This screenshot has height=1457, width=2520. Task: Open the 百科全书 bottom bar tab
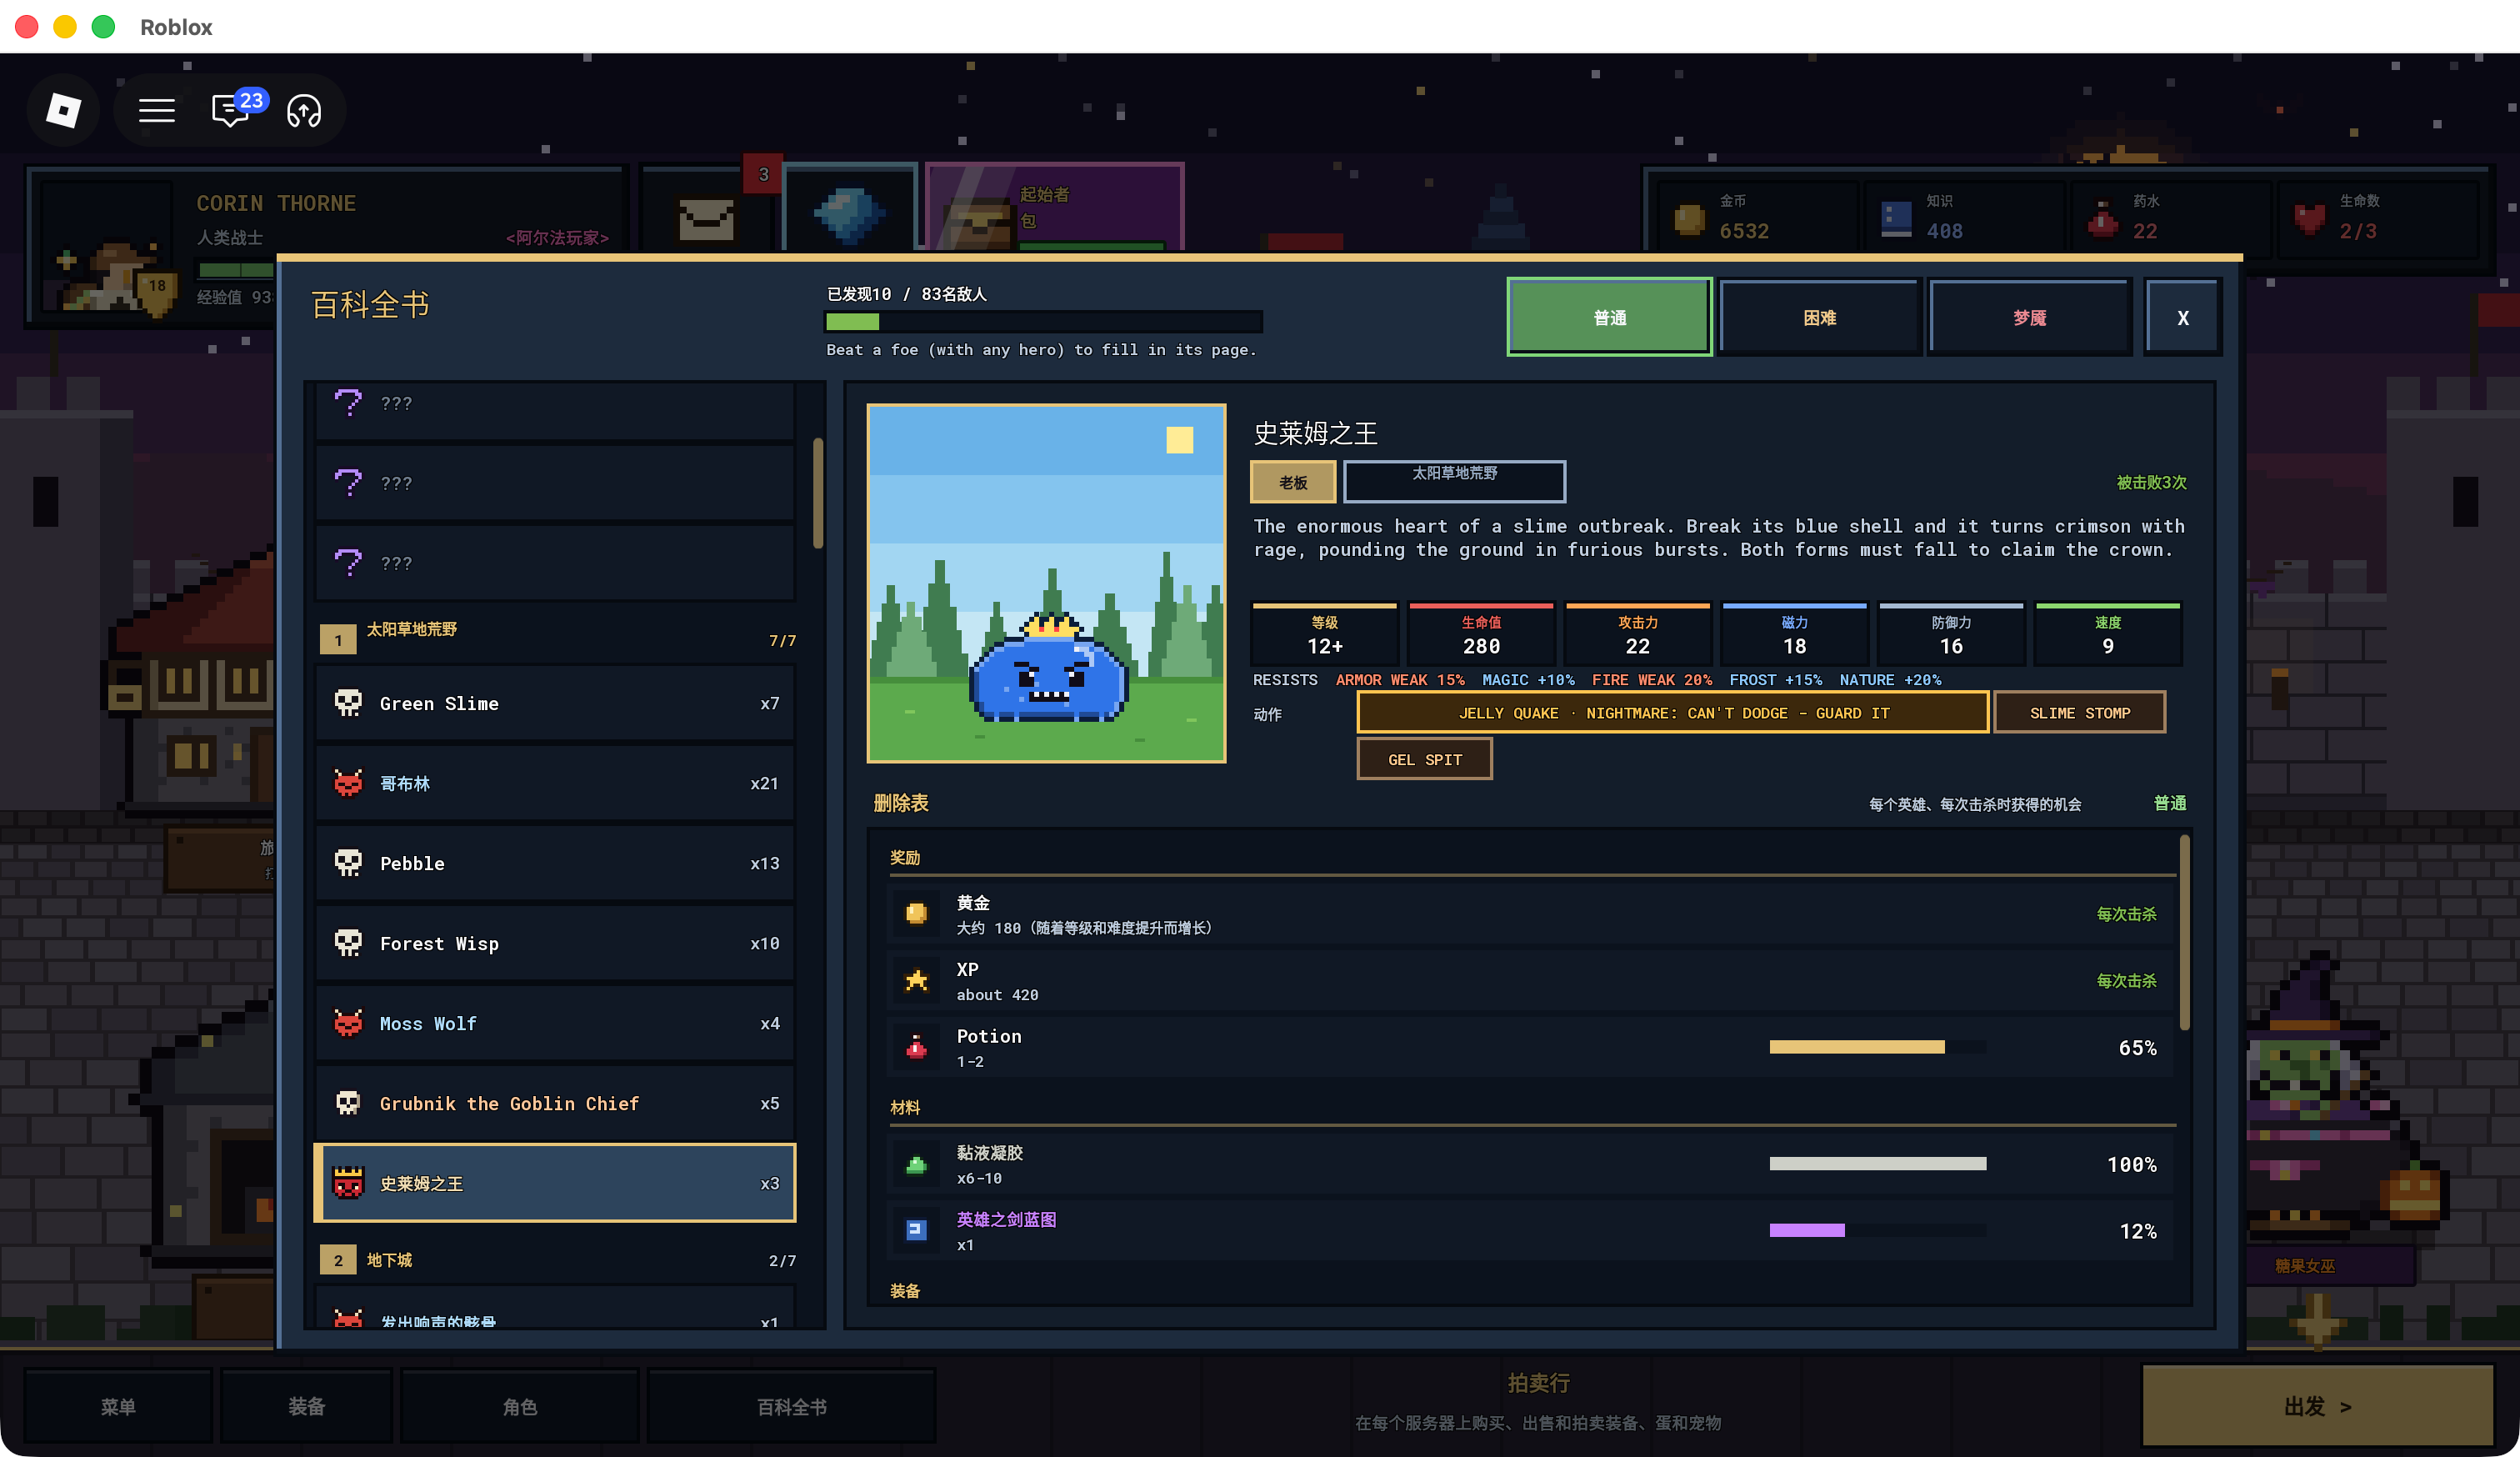point(791,1406)
